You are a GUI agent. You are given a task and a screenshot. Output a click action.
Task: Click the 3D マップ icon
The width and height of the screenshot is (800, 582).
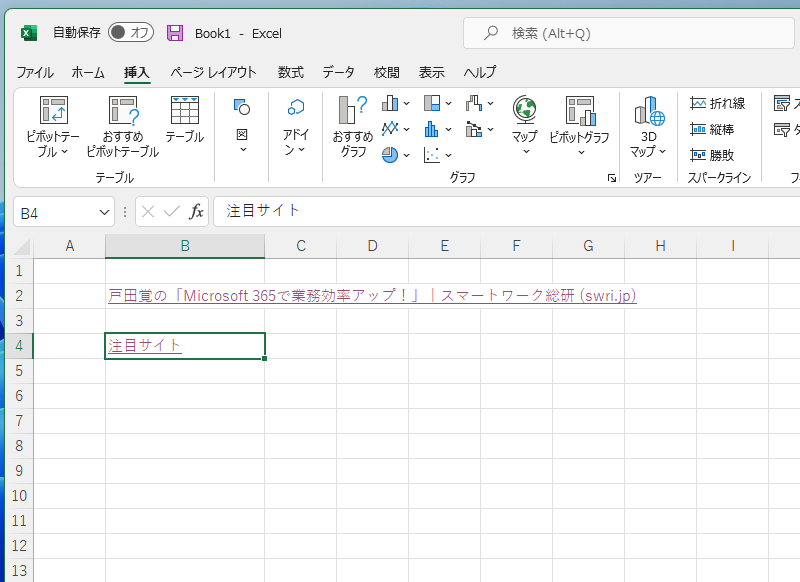(649, 110)
